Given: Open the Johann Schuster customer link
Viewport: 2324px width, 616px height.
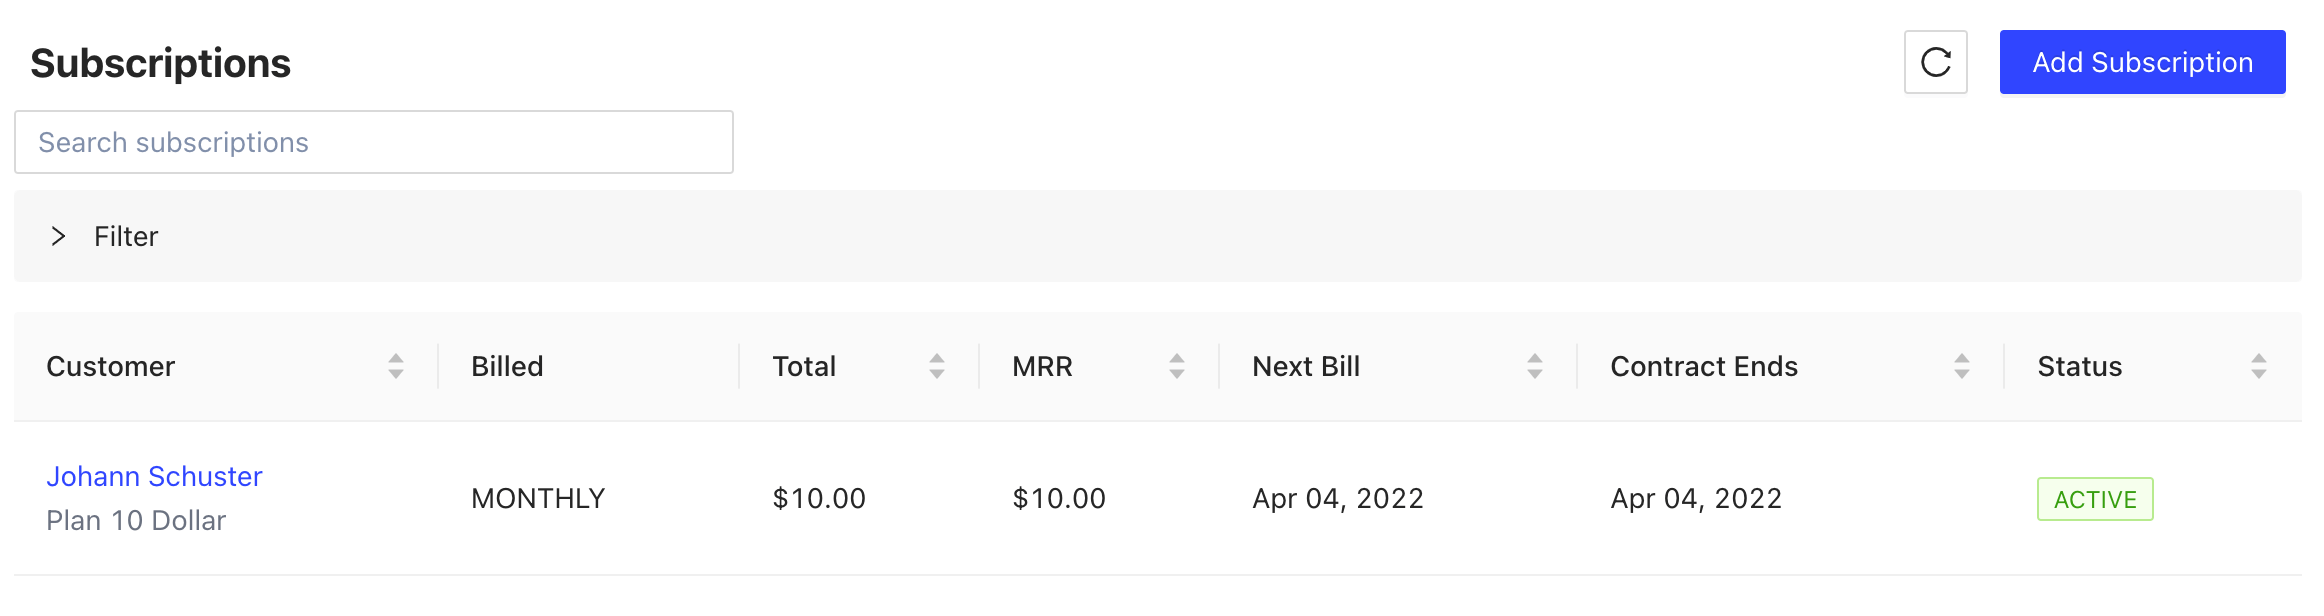Looking at the screenshot, I should click(x=154, y=476).
